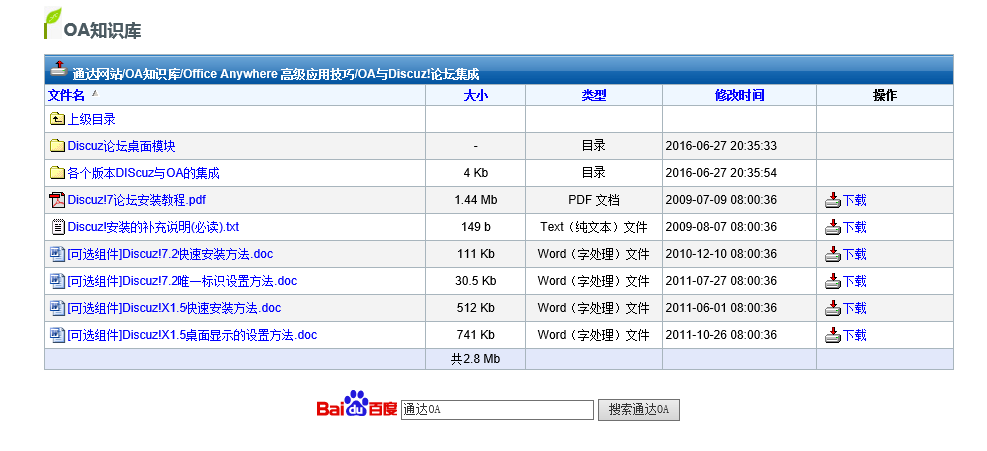Viewport: 987px width, 451px height.
Task: Click the Baidu logo
Action: click(x=356, y=408)
